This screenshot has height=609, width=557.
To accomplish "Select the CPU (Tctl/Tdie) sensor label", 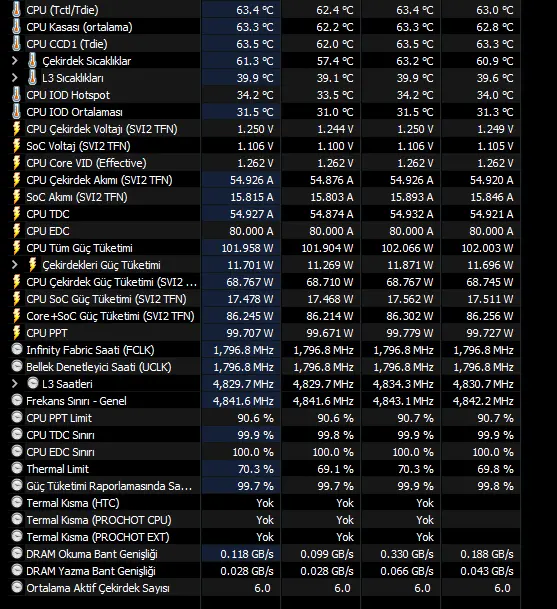I will pos(62,10).
